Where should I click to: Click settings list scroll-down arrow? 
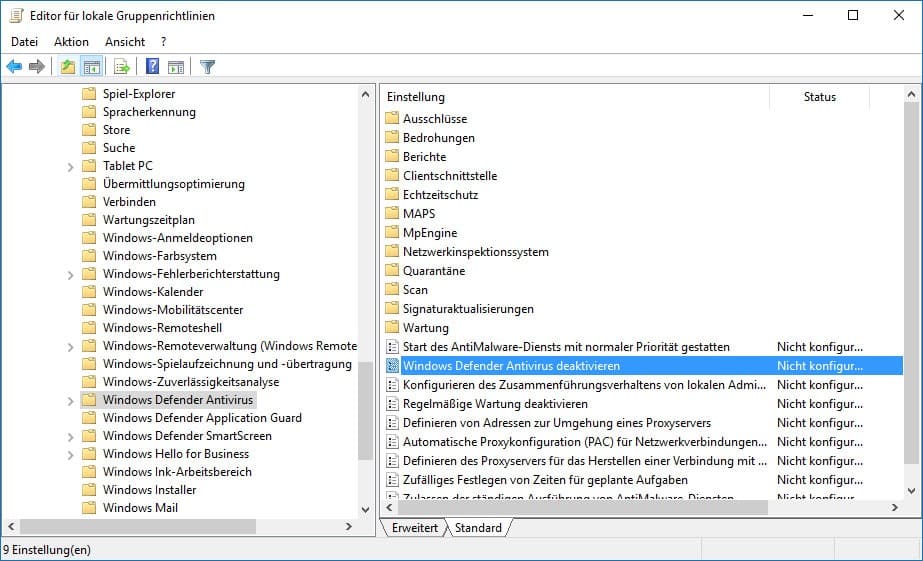pos(911,490)
